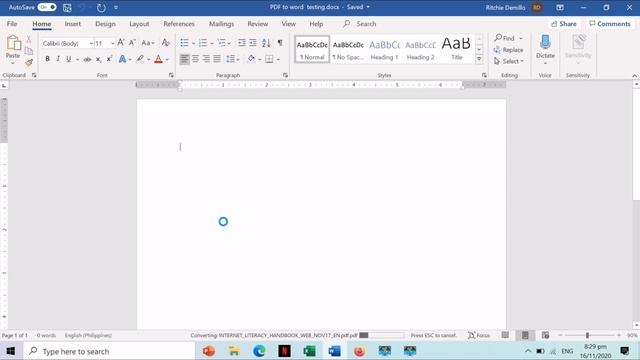Click the Redo arrow icon
Image resolution: width=640 pixels, height=360 pixels.
tap(101, 7)
